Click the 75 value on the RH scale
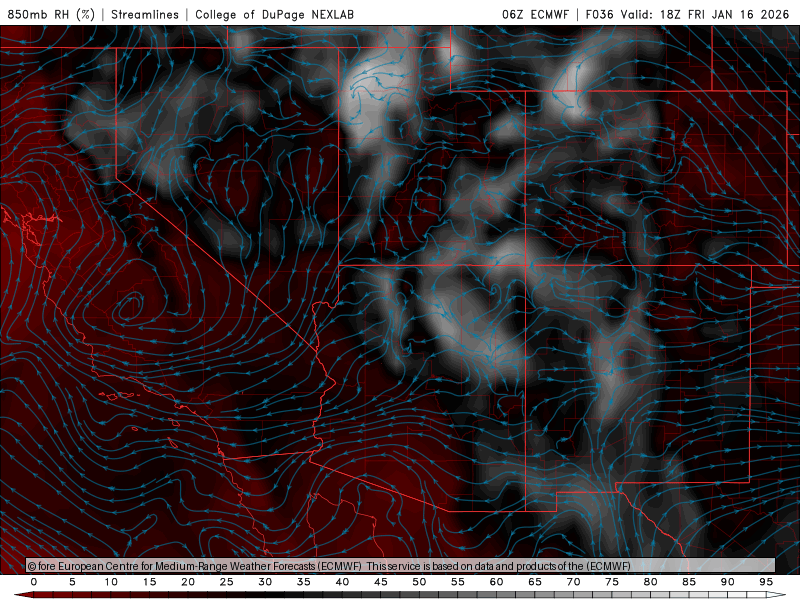This screenshot has width=800, height=600. point(612,582)
